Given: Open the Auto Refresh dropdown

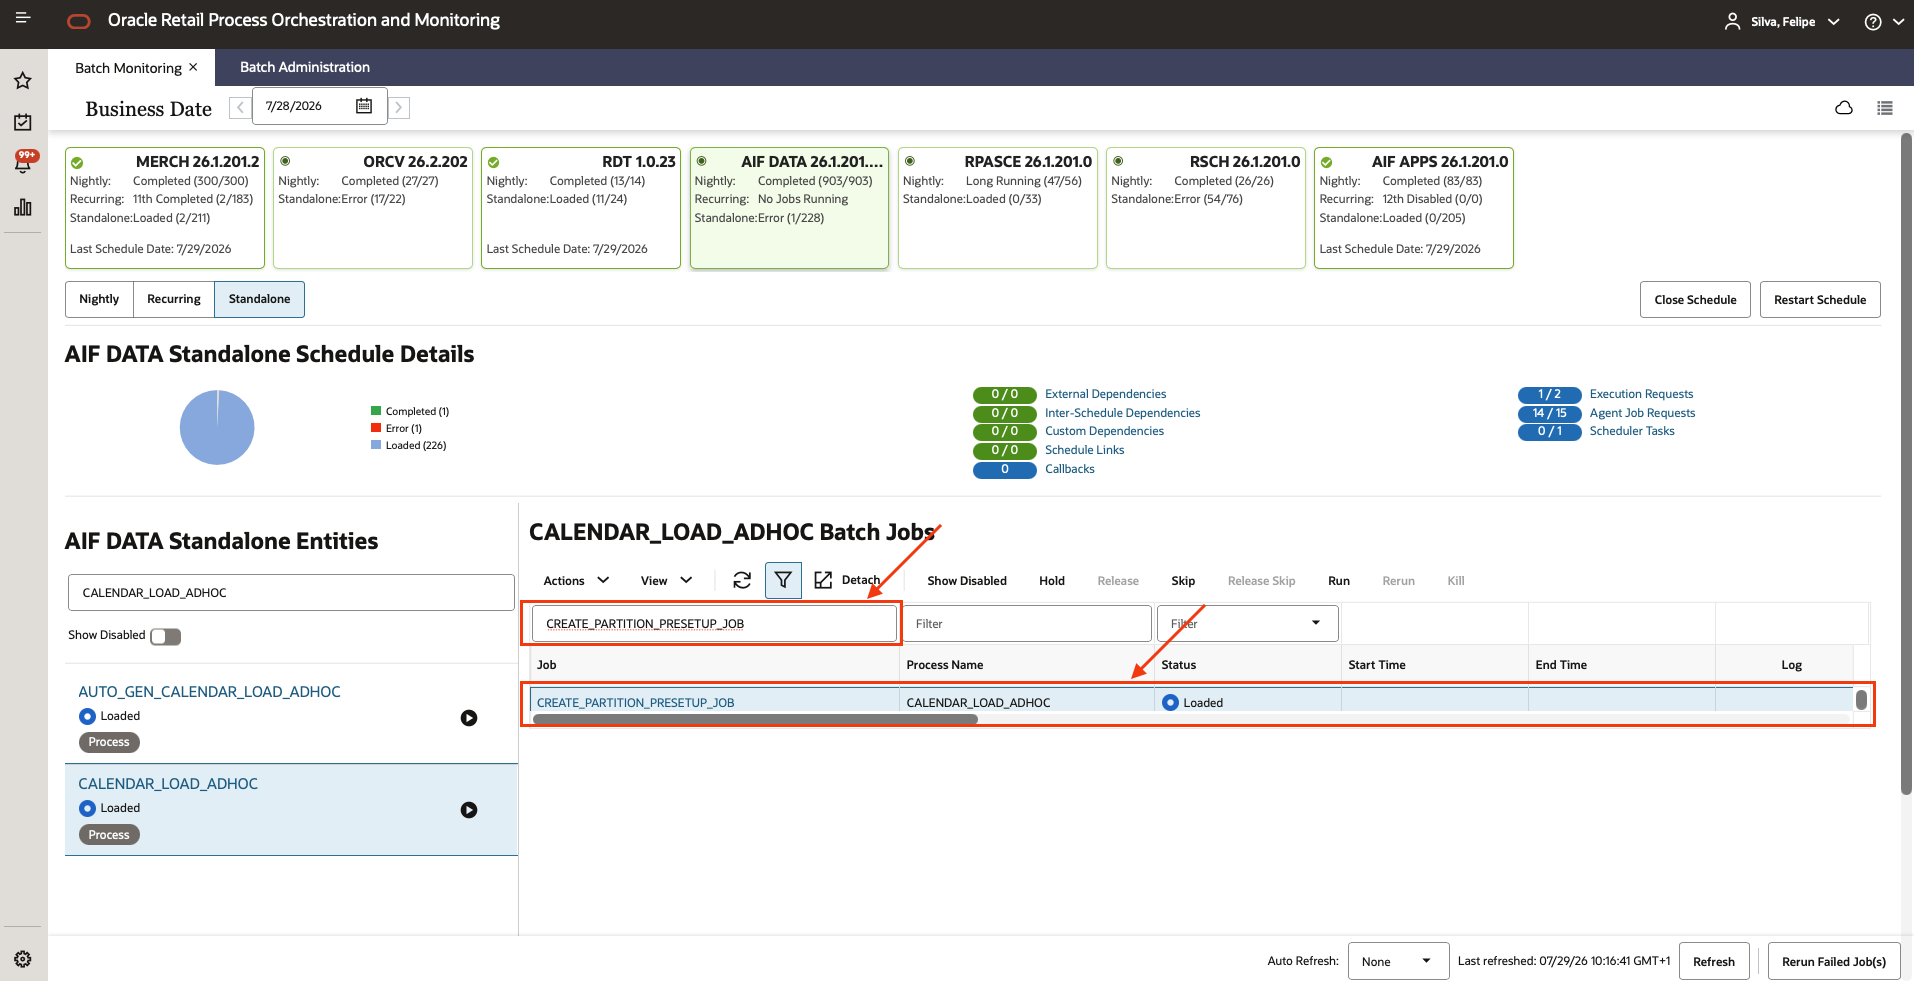Looking at the screenshot, I should (1398, 961).
